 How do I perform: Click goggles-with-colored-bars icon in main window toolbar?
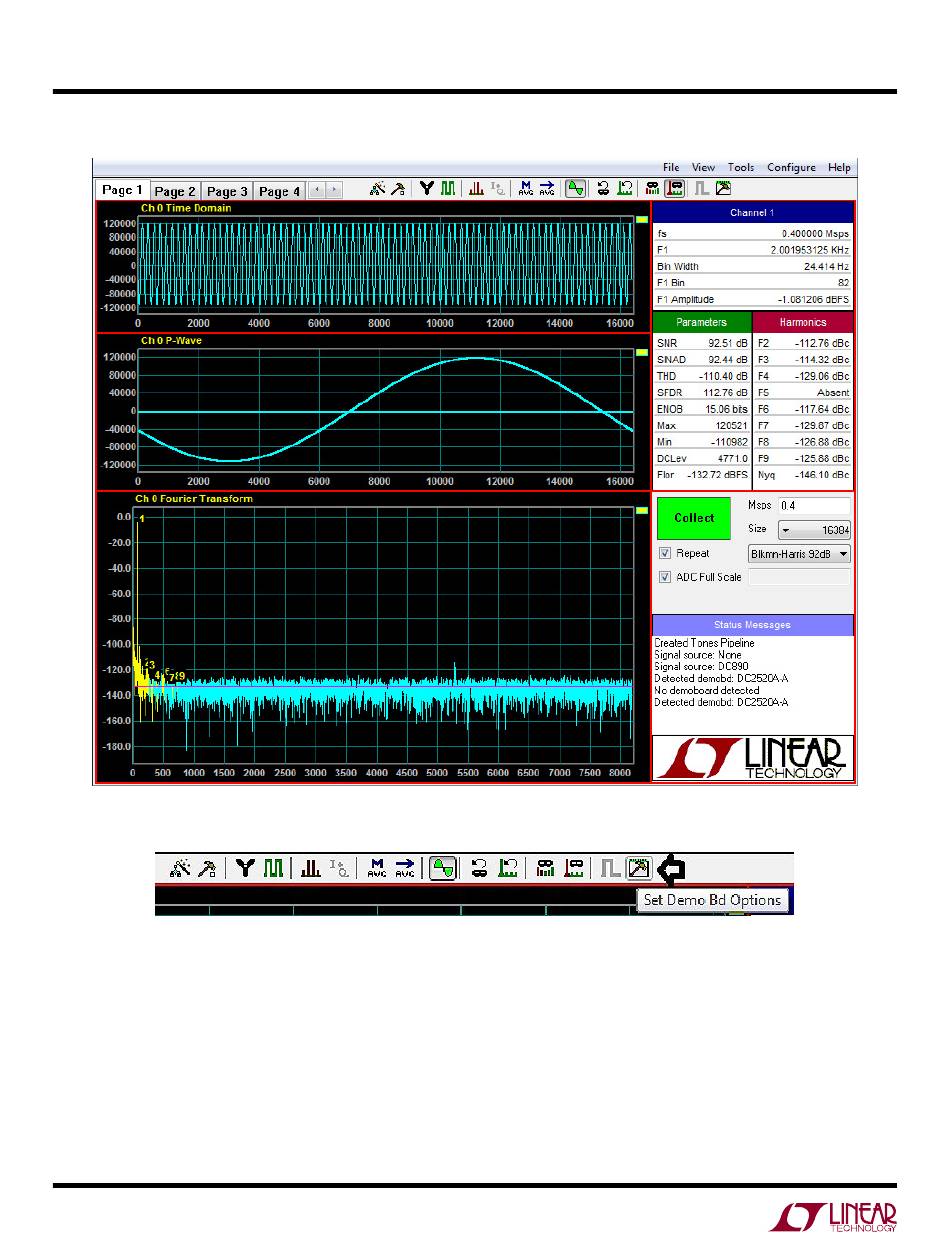pyautogui.click(x=653, y=188)
